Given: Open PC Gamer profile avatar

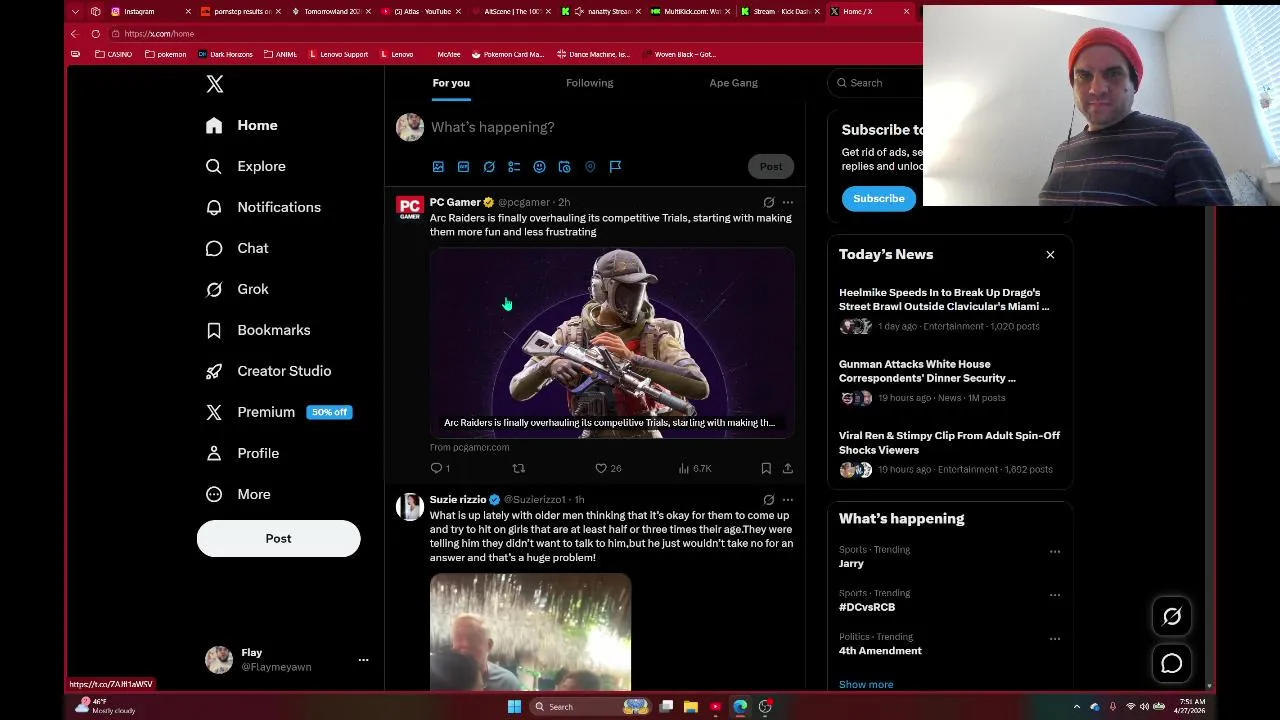Looking at the screenshot, I should tap(410, 208).
